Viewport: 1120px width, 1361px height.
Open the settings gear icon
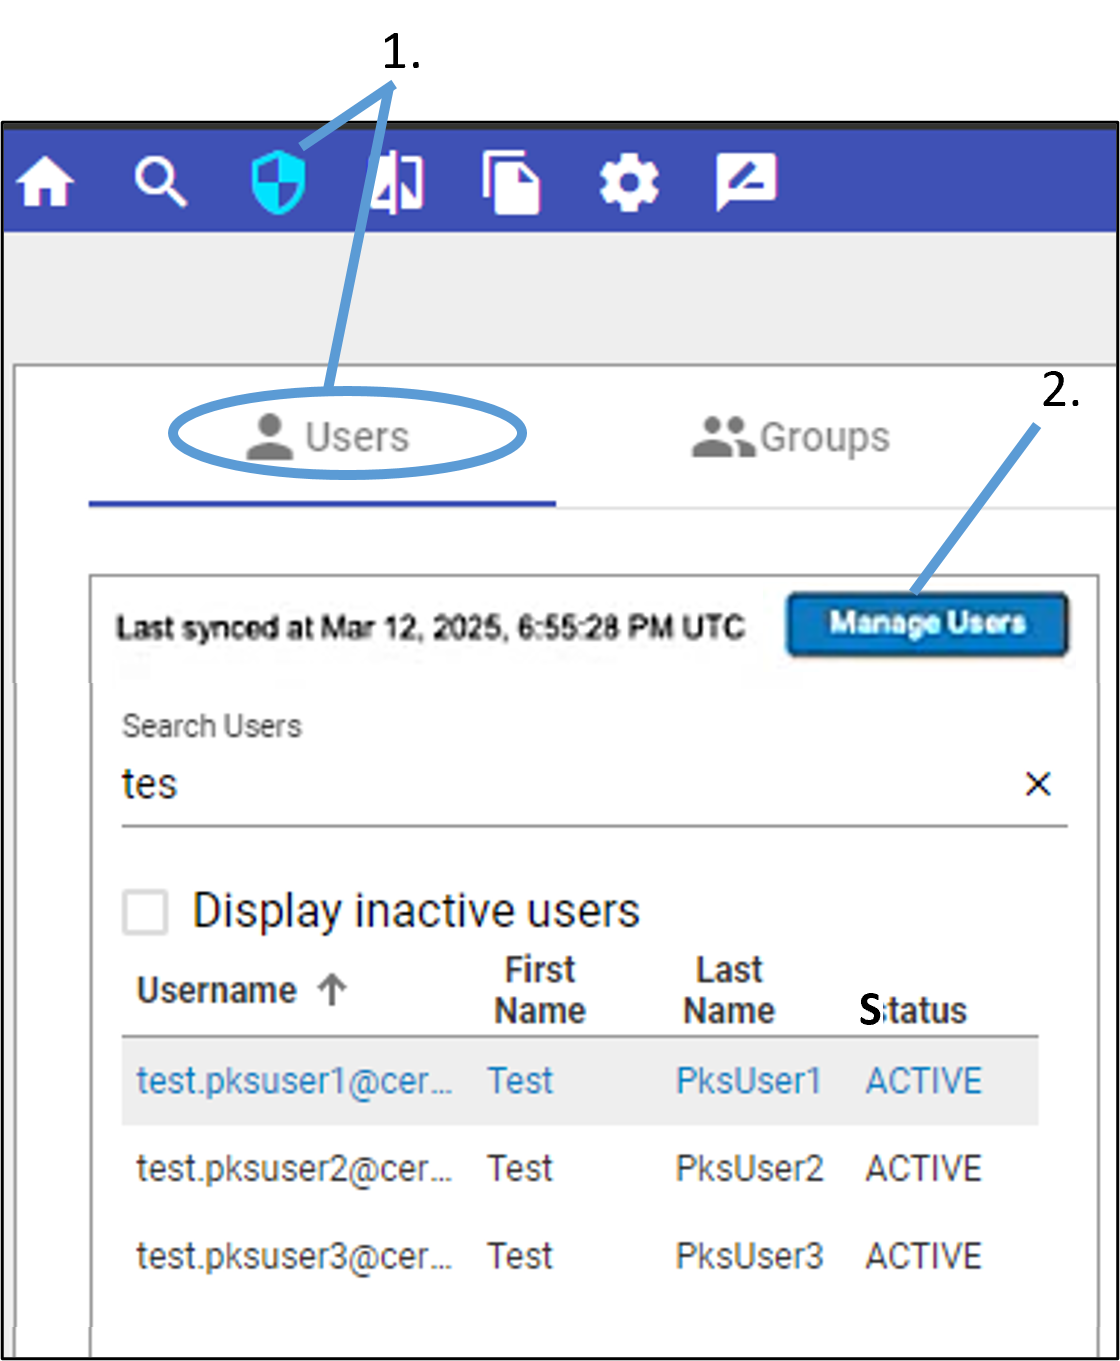(x=629, y=182)
